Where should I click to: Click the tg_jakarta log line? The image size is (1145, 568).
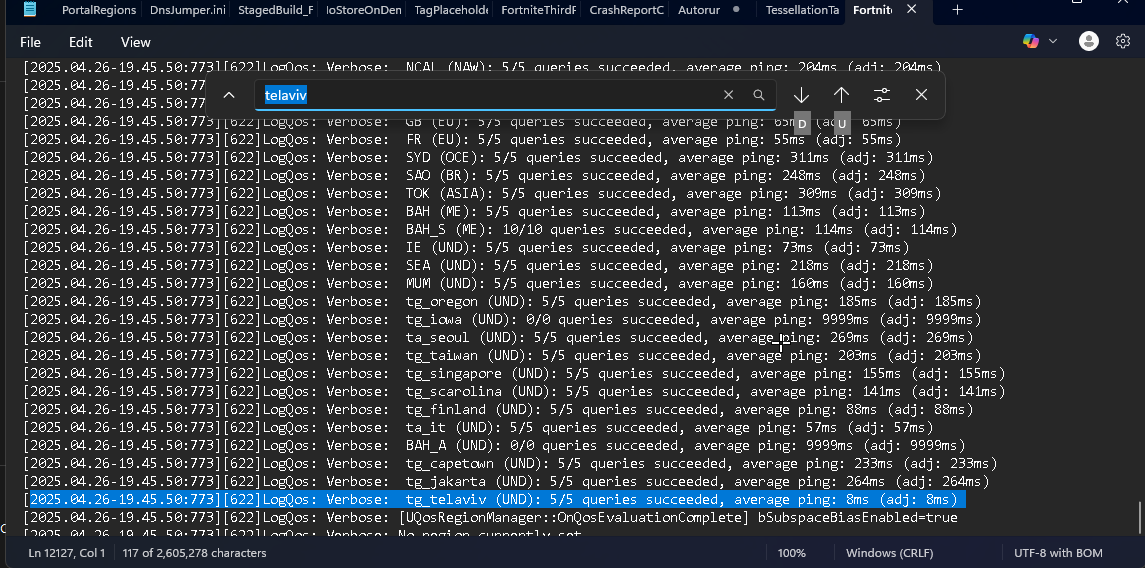[x=506, y=482]
